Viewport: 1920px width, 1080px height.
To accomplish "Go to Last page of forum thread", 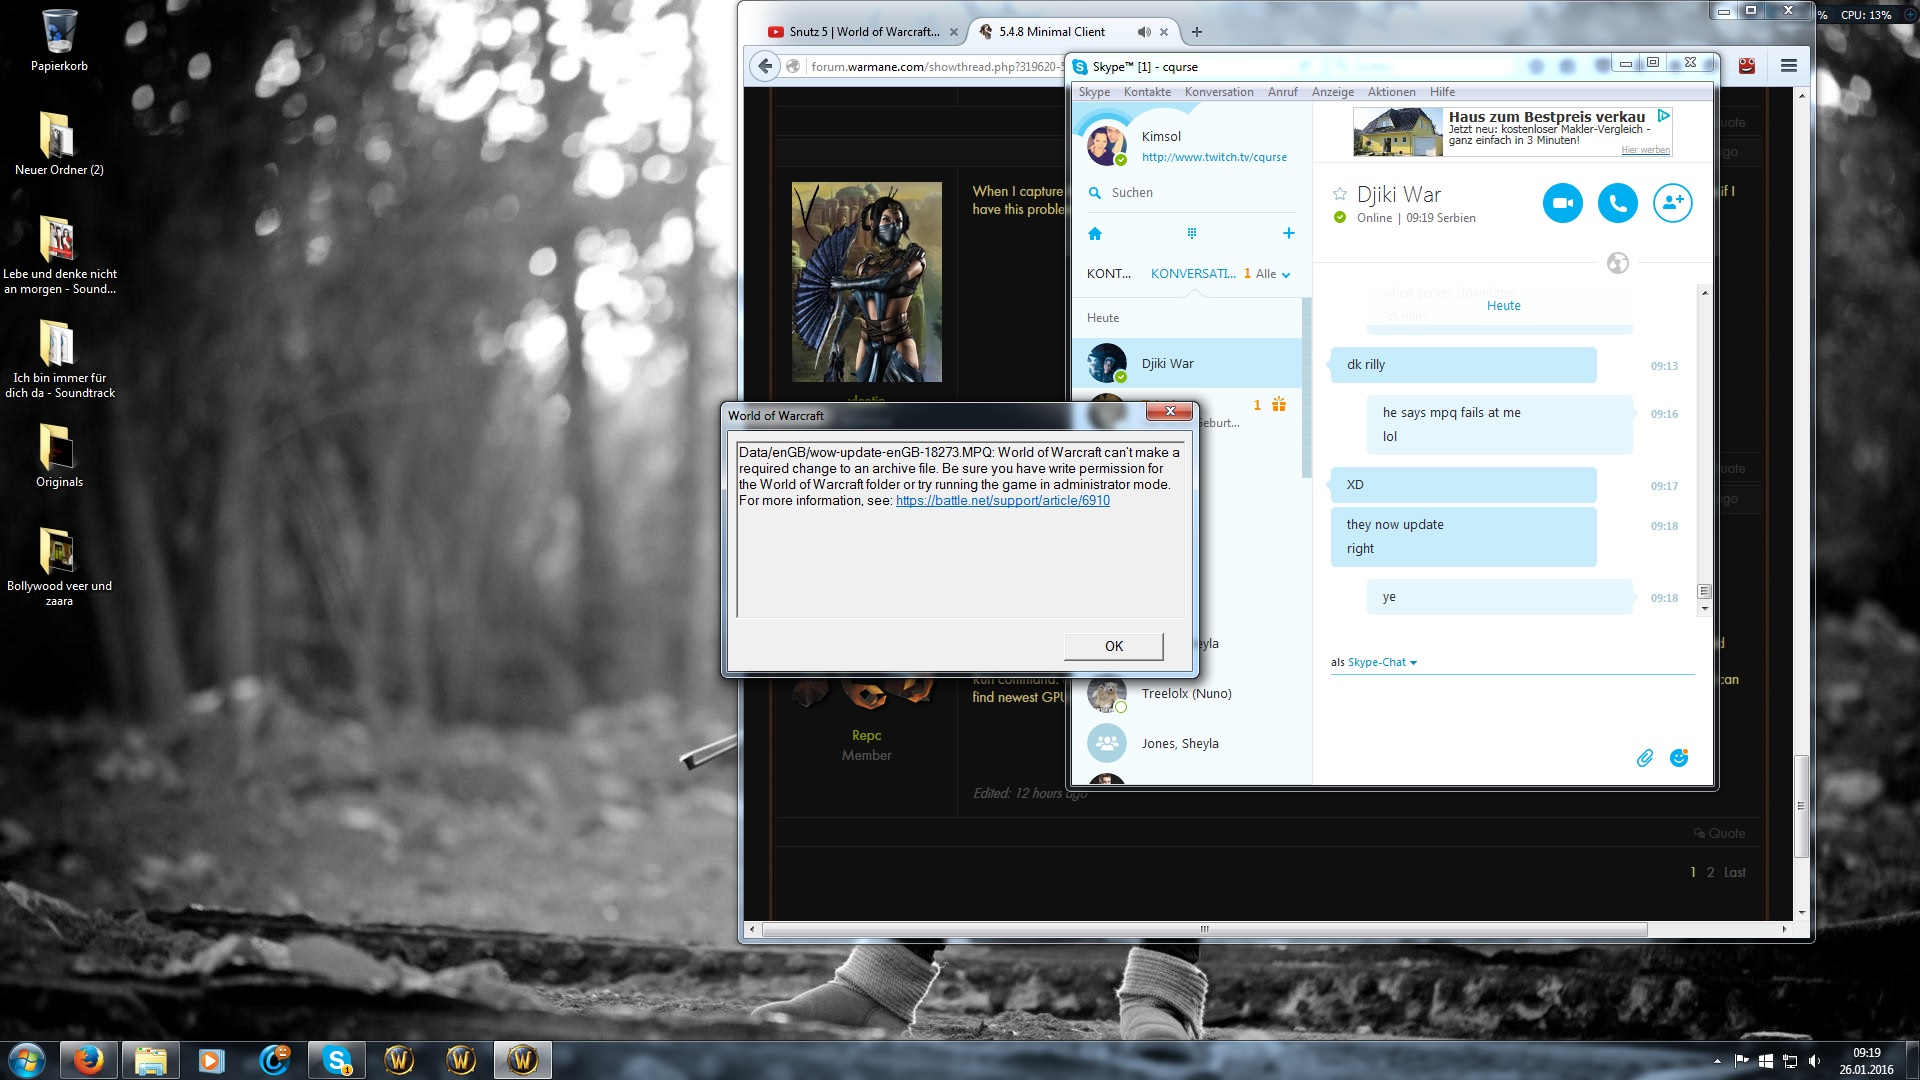I will click(1734, 872).
